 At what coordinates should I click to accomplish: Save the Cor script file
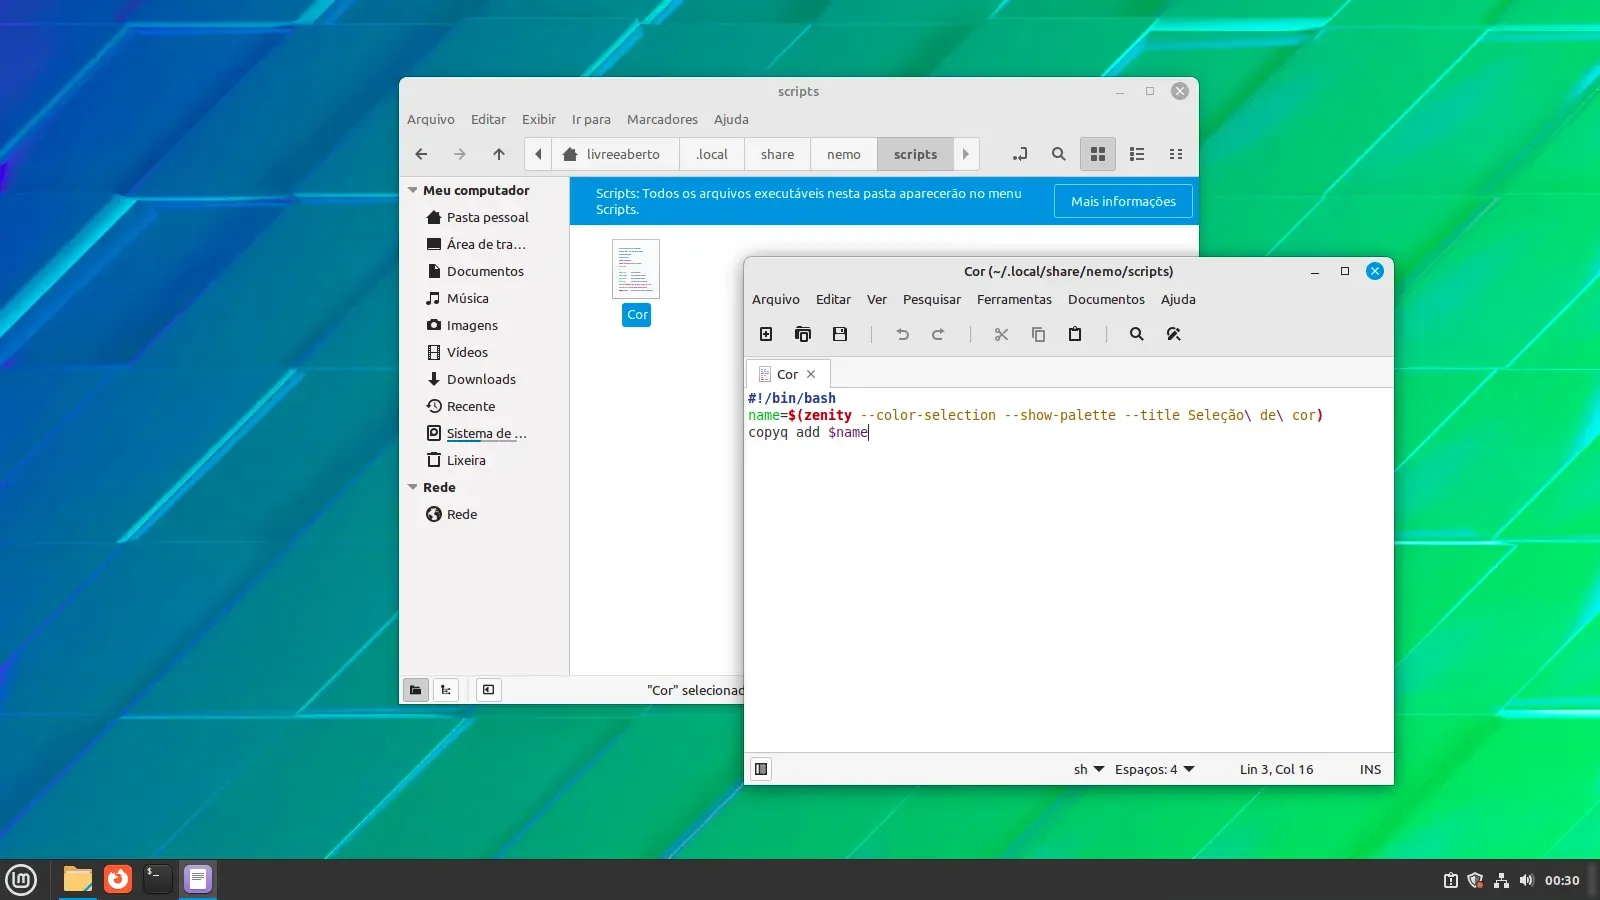click(840, 334)
